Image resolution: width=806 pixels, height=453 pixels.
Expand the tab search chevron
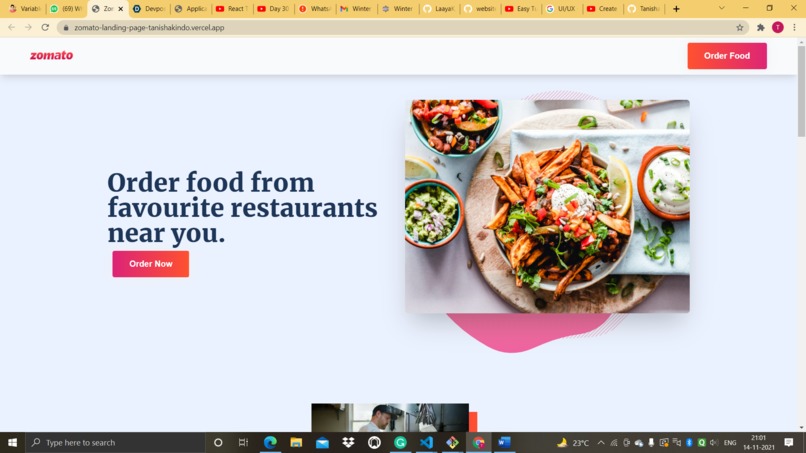tap(722, 8)
